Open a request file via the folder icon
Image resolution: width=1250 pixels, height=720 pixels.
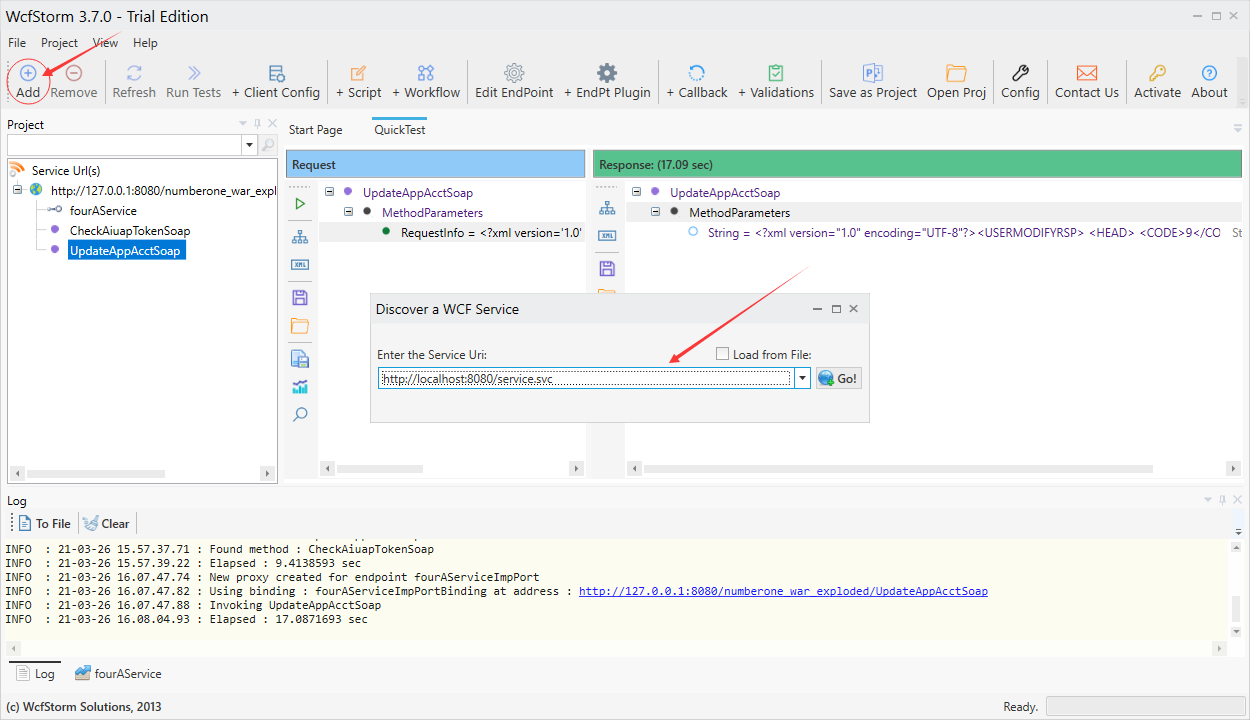tap(299, 323)
